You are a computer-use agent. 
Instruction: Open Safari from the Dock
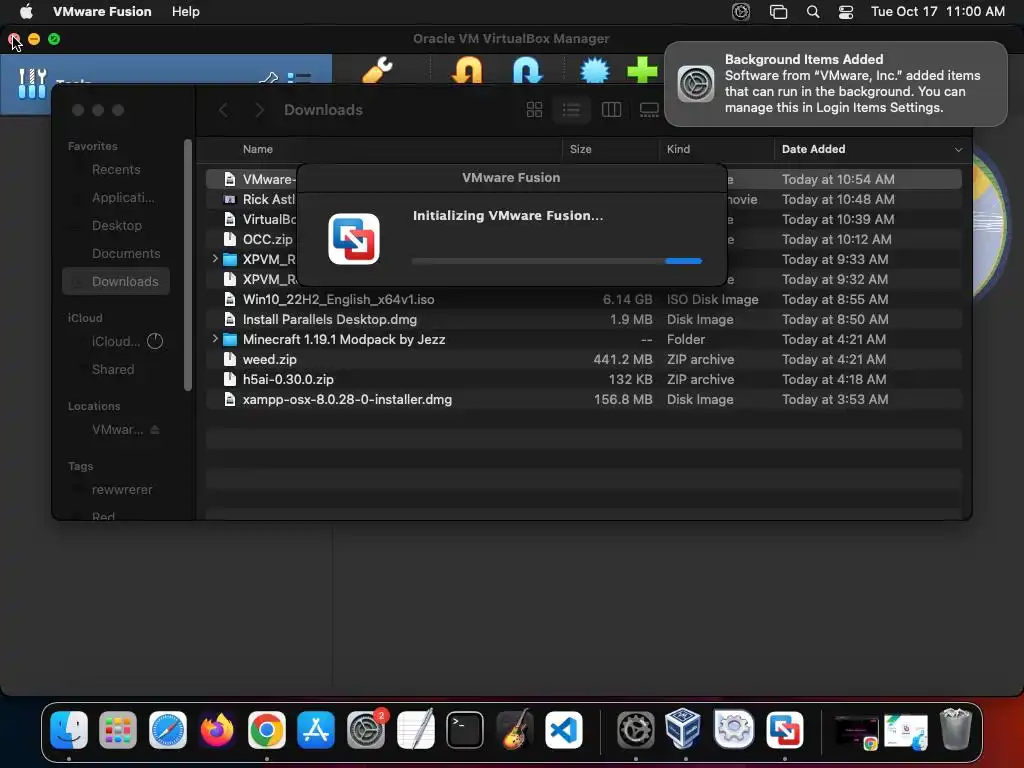(168, 729)
